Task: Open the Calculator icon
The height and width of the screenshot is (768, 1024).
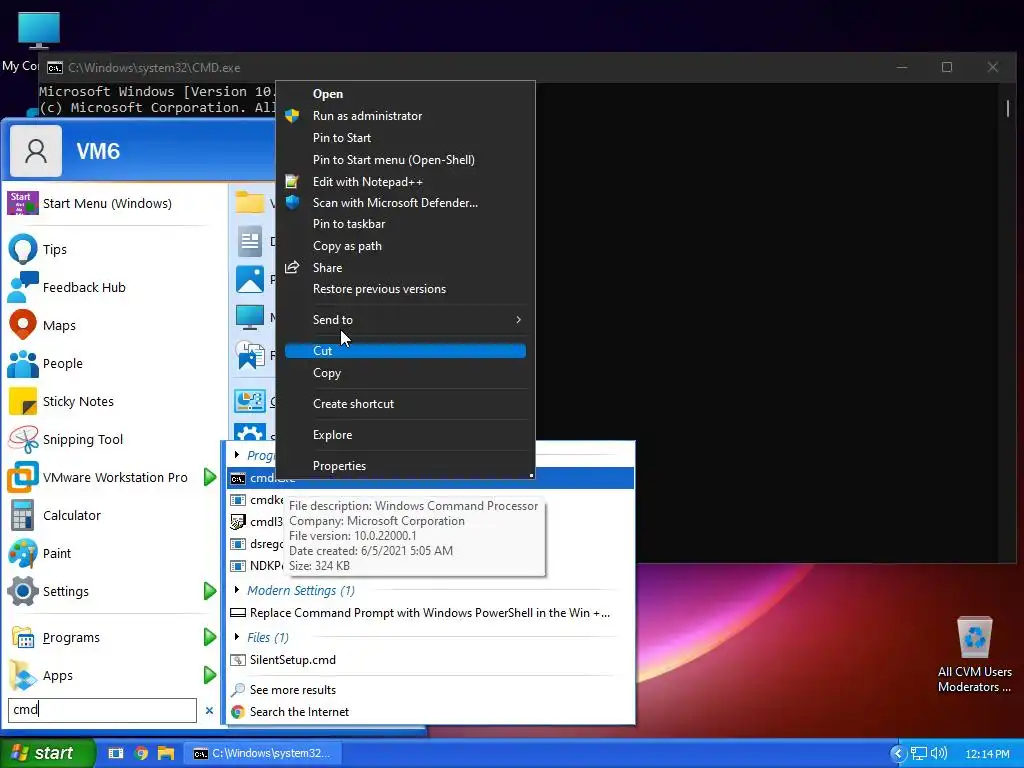Action: (23, 515)
